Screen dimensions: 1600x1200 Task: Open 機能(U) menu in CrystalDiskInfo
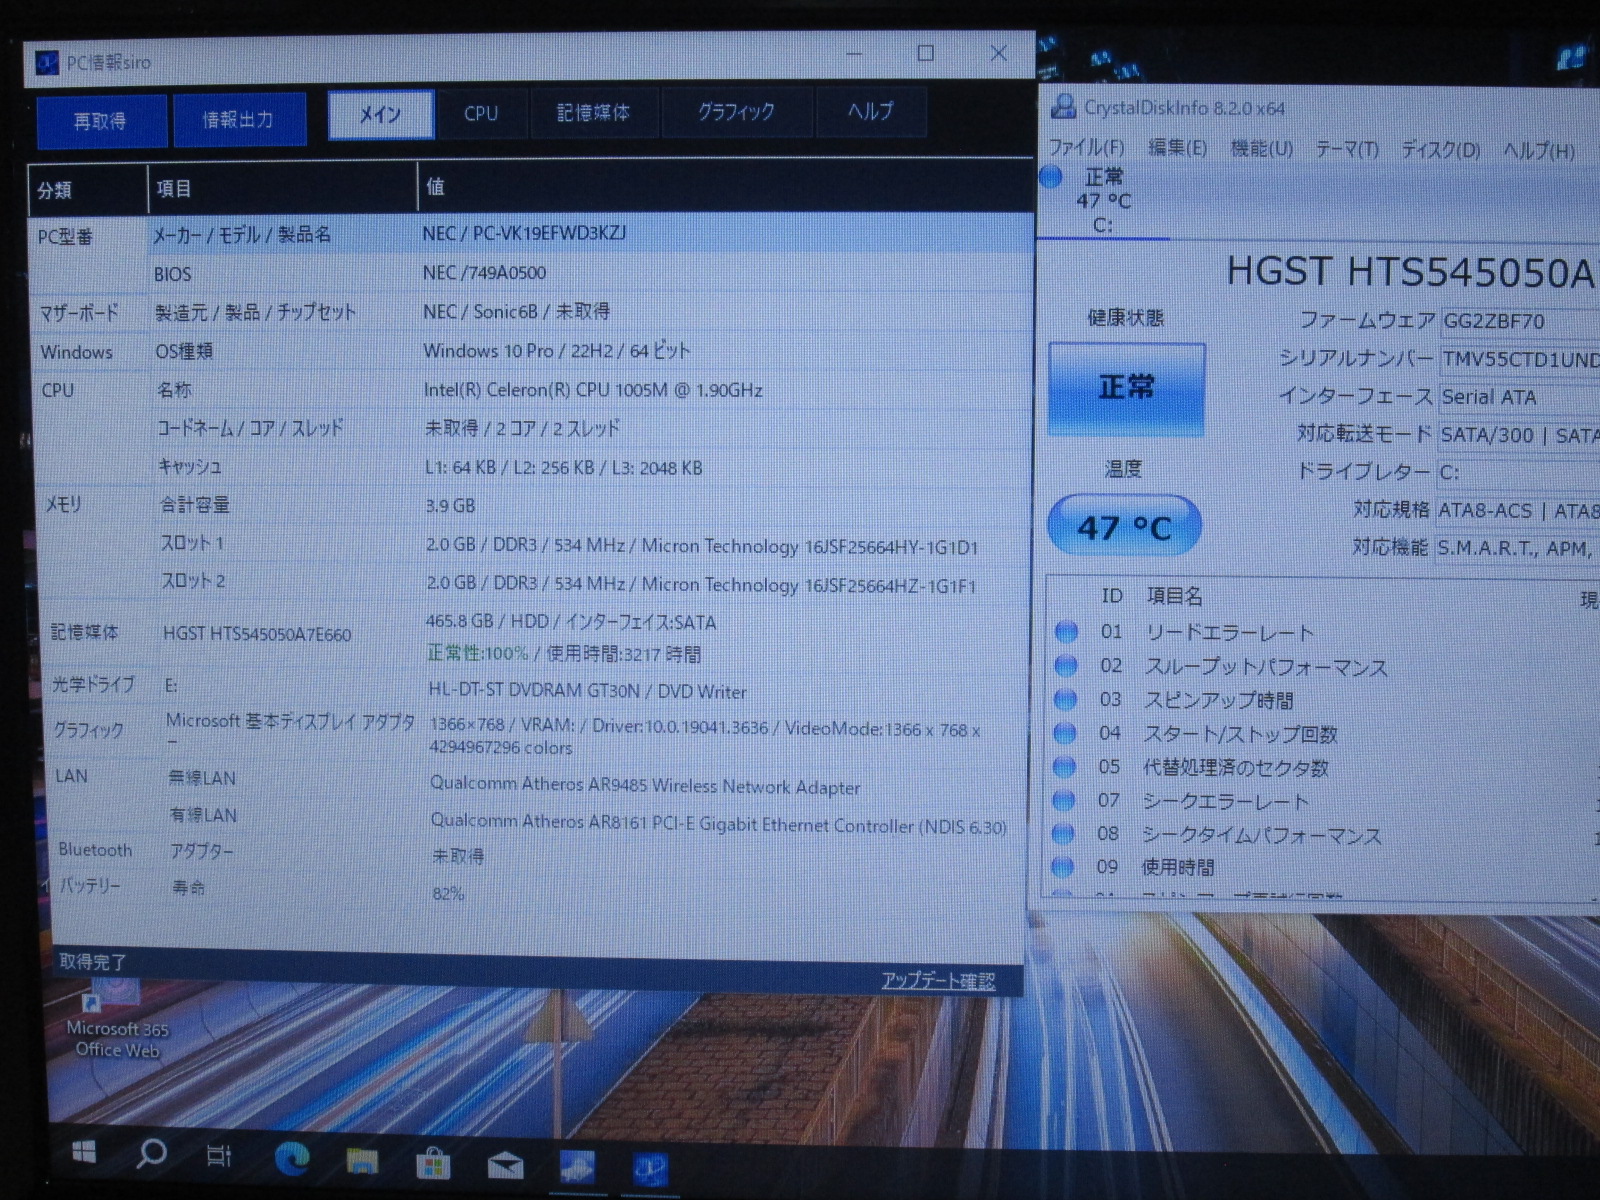click(1261, 149)
